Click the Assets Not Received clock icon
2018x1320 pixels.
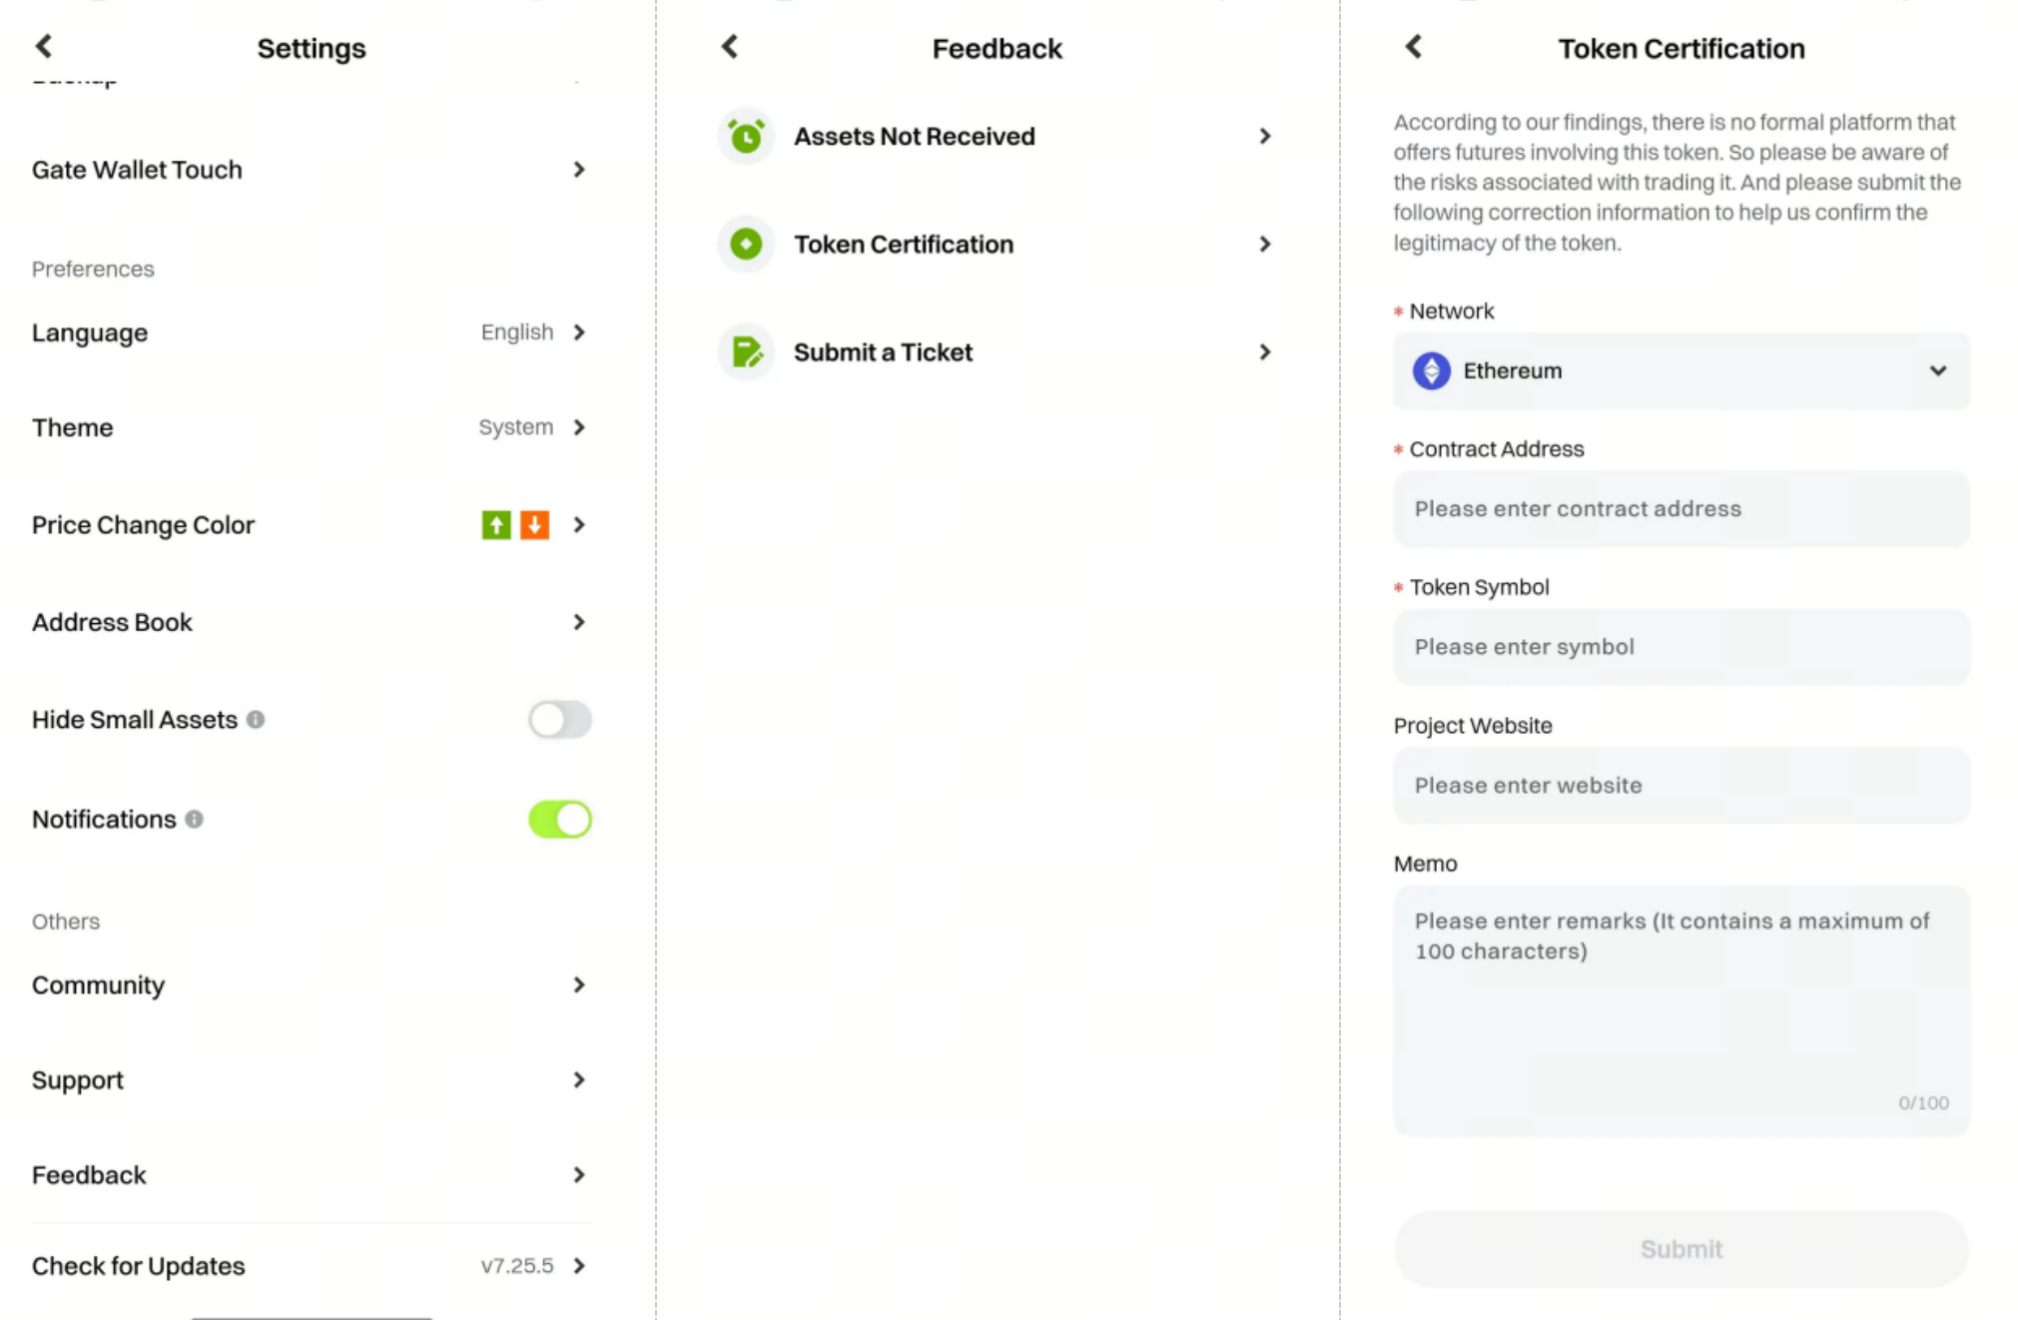(746, 136)
